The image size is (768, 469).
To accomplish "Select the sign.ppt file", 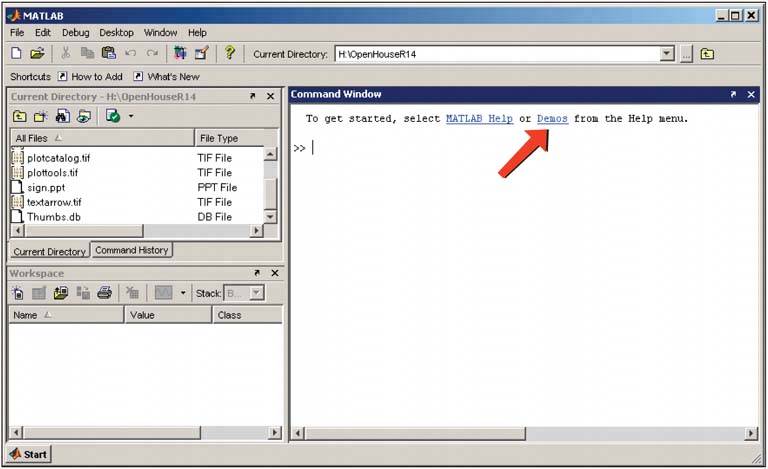I will click(46, 187).
